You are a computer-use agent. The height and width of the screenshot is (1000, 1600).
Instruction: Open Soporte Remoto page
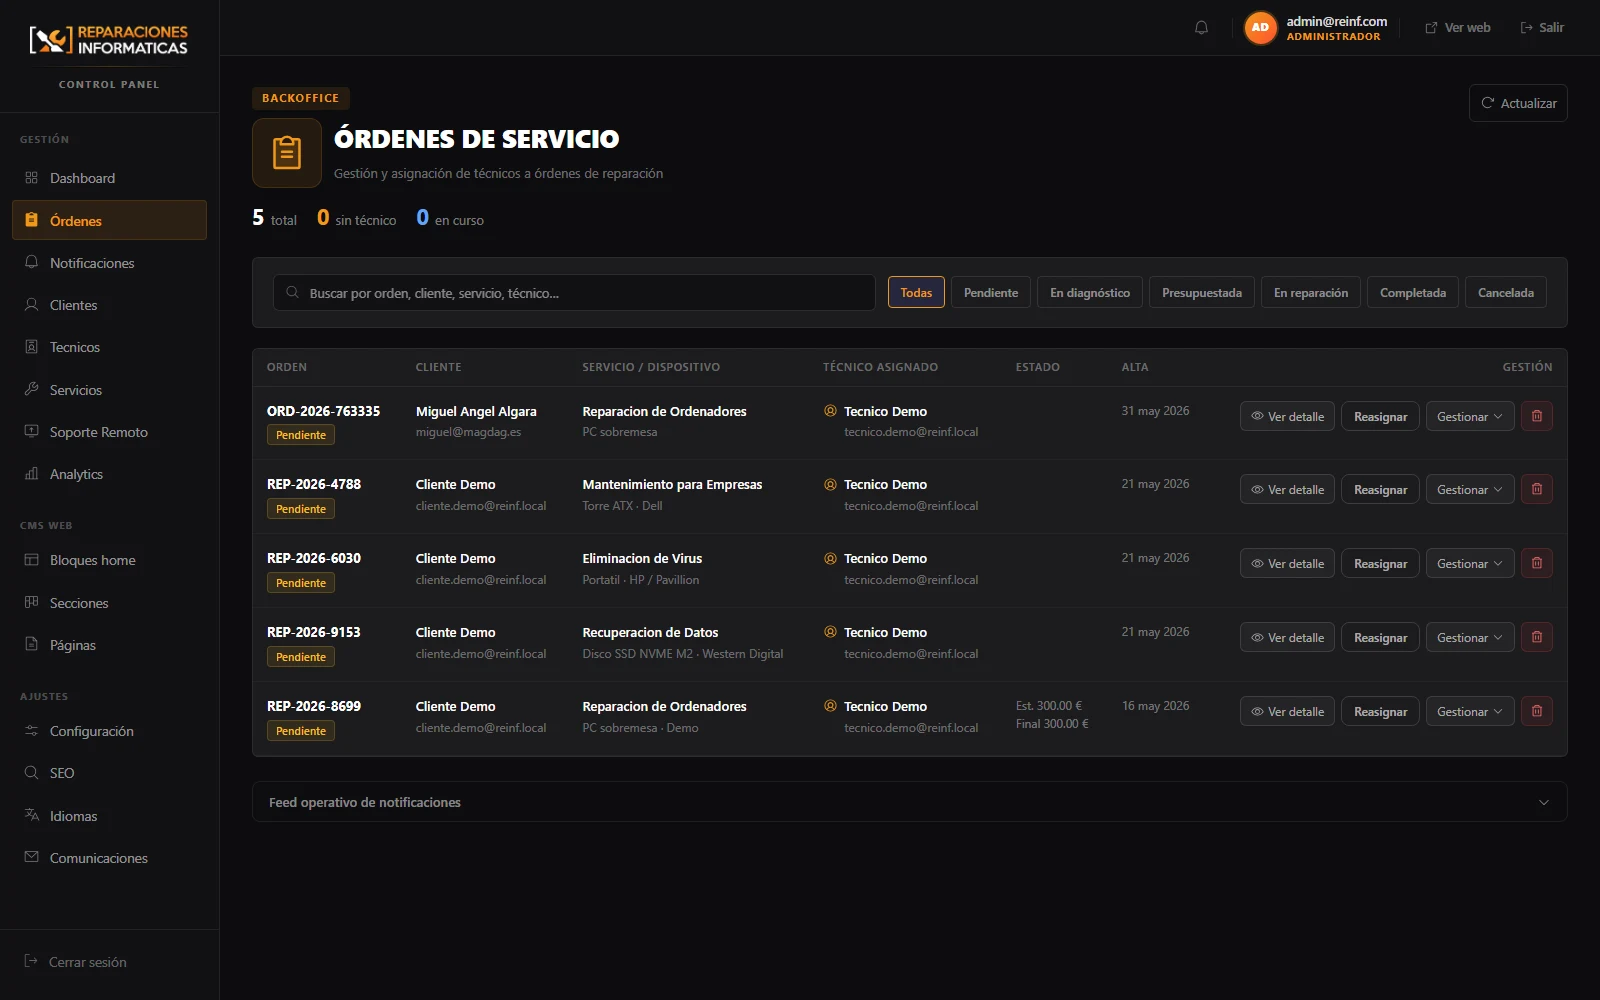109,432
